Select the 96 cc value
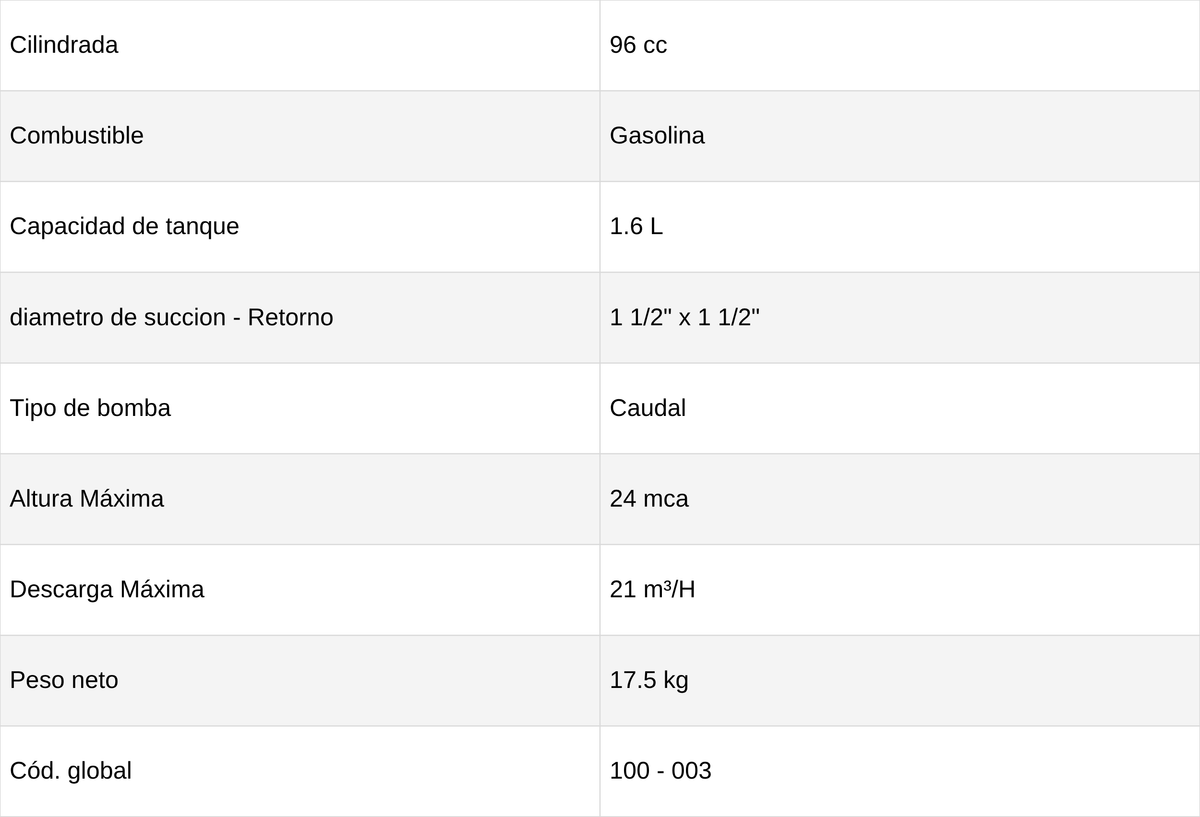Image resolution: width=1200 pixels, height=817 pixels. point(638,45)
